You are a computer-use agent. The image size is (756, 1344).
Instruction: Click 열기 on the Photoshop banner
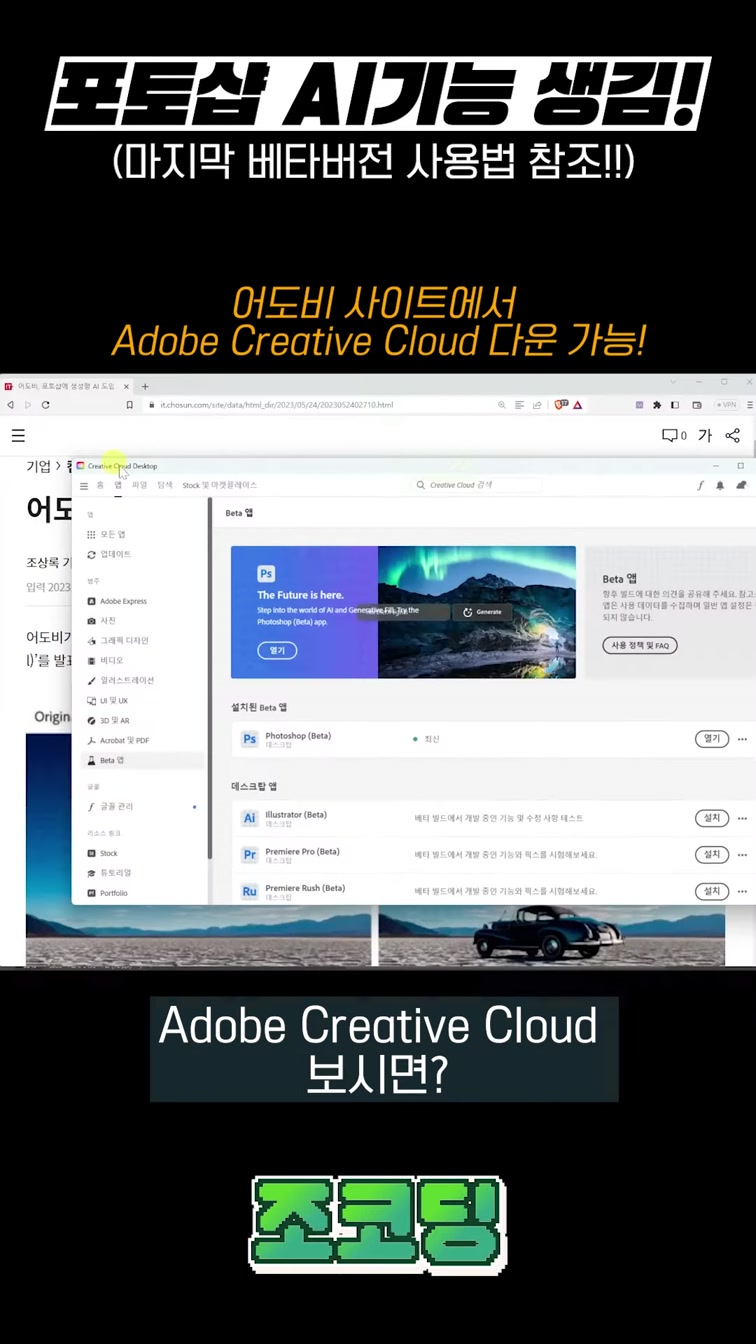277,650
